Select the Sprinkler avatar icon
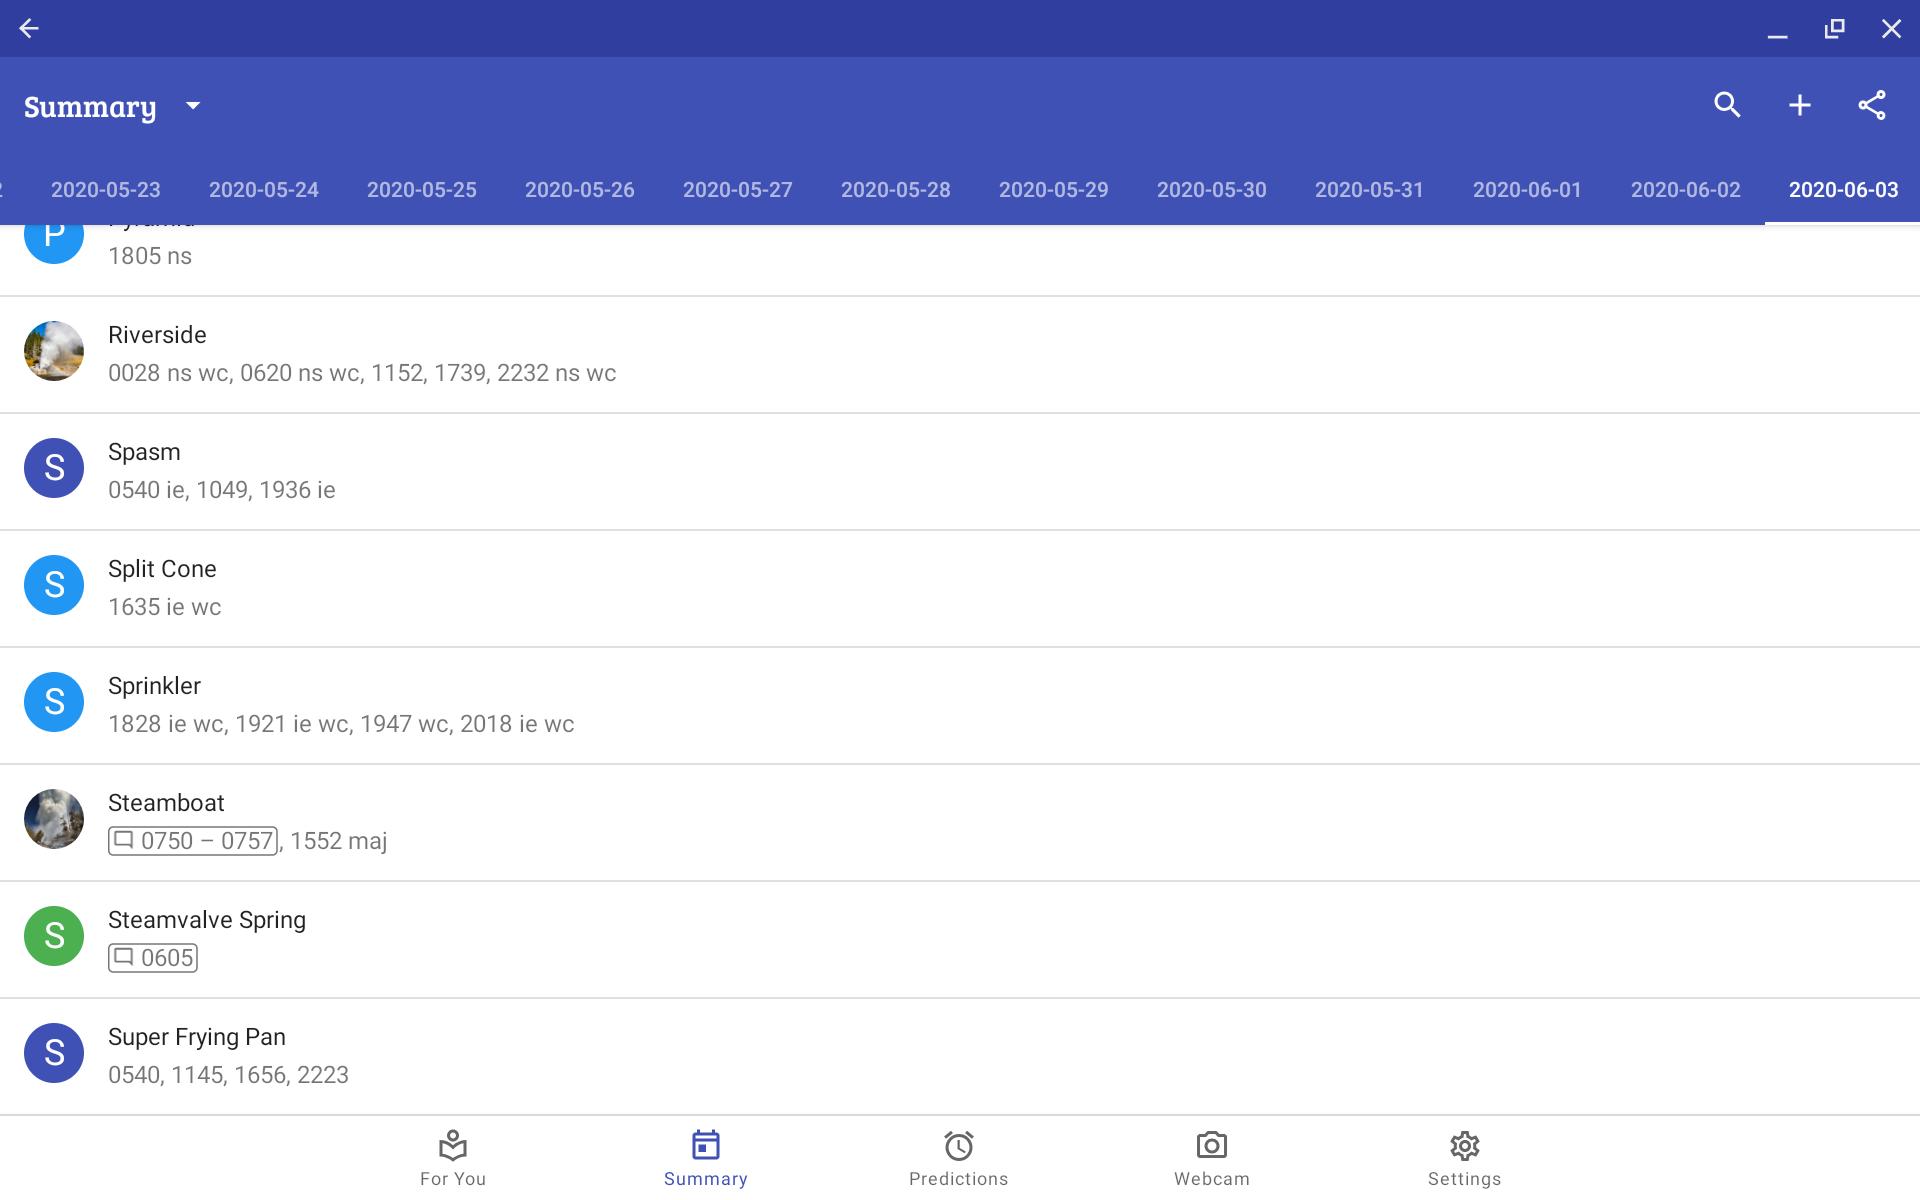Screen dimensions: 1920x1200 click(x=54, y=702)
